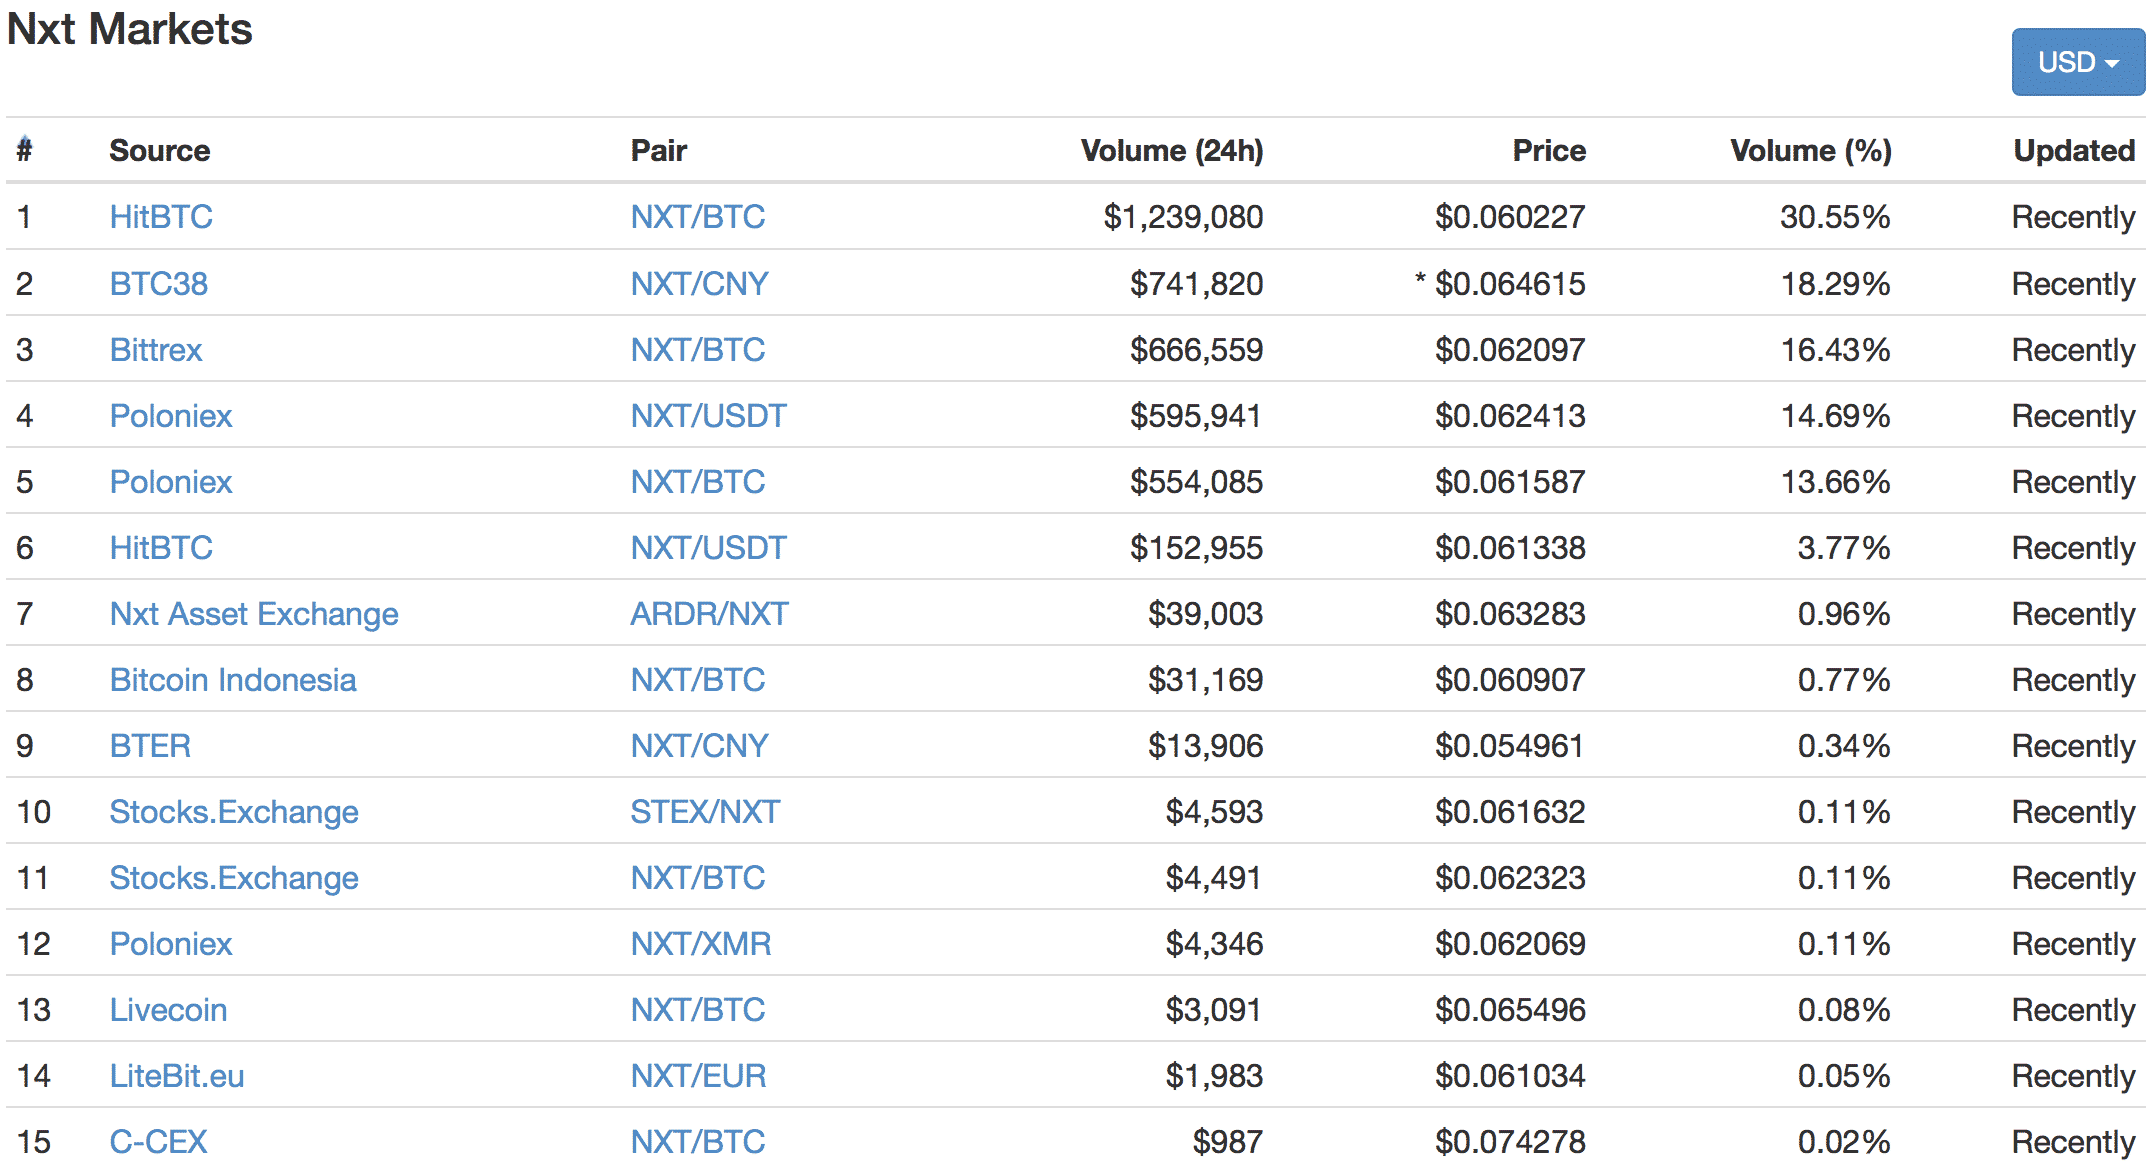Sort by Volume (24h) column header
The width and height of the screenshot is (2150, 1168).
pyautogui.click(x=1172, y=150)
